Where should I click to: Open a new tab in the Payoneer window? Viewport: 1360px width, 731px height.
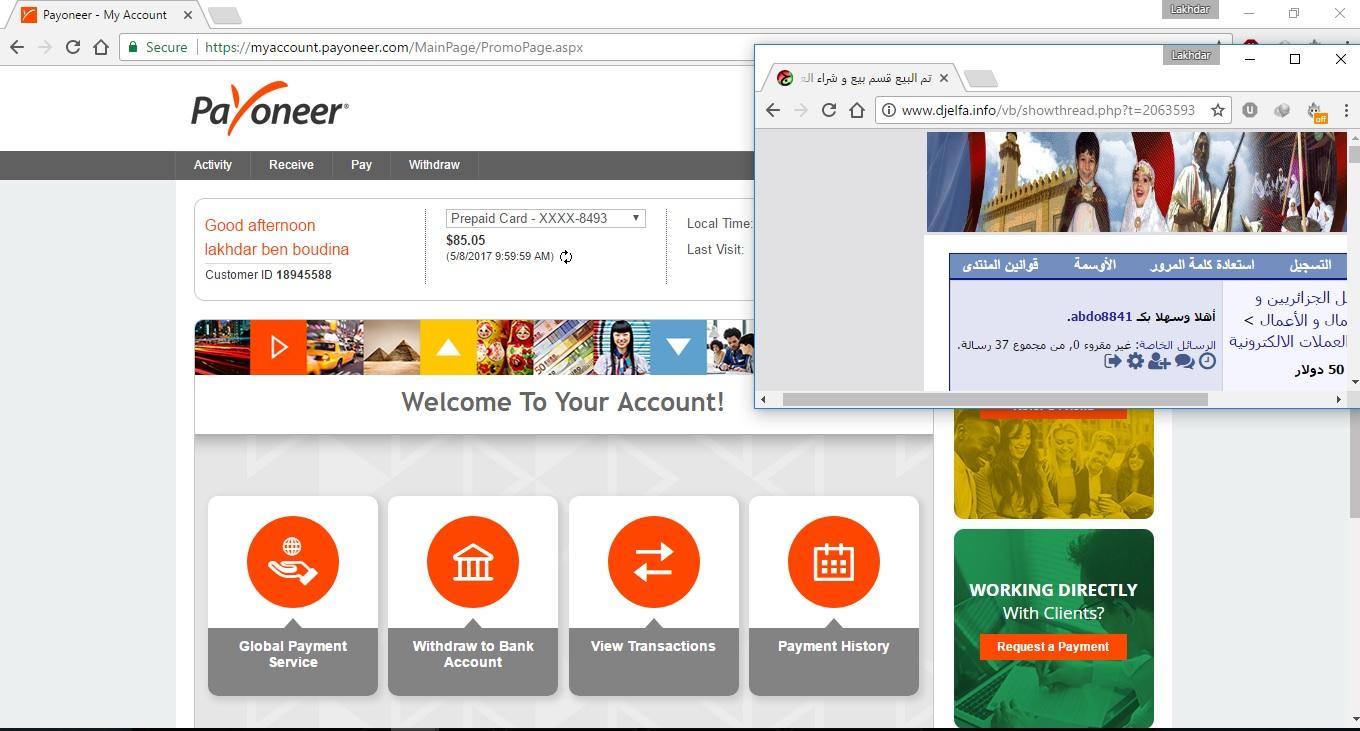(x=224, y=15)
